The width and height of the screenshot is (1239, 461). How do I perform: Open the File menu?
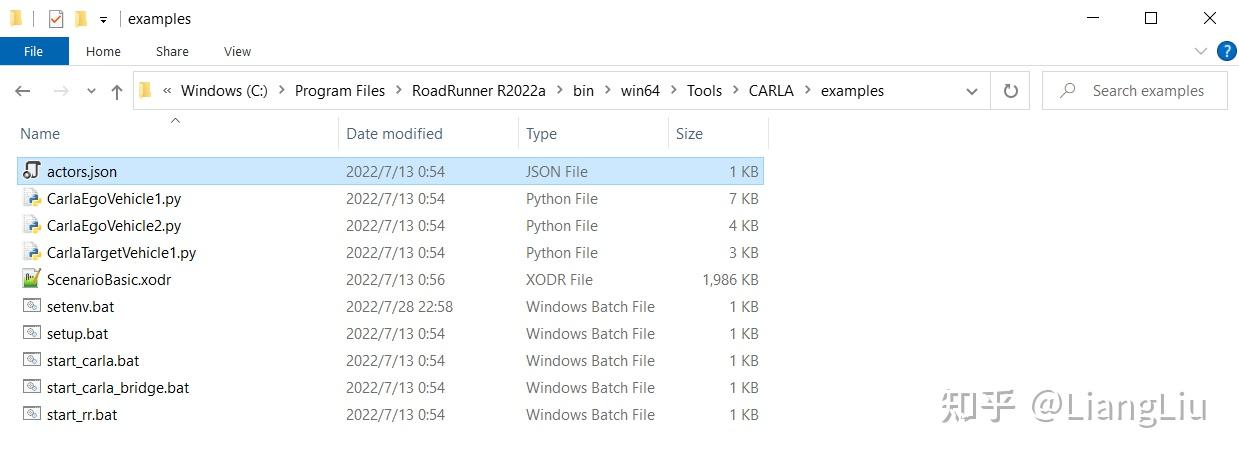(33, 51)
